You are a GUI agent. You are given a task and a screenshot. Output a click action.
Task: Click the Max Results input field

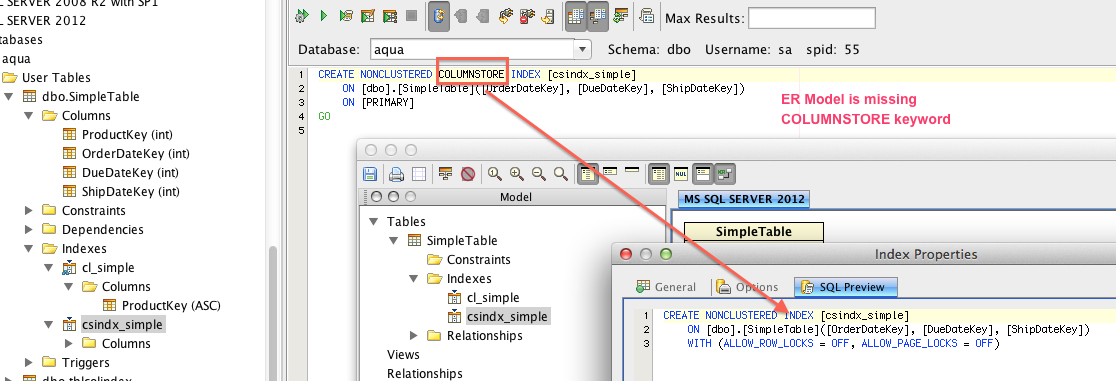[811, 18]
